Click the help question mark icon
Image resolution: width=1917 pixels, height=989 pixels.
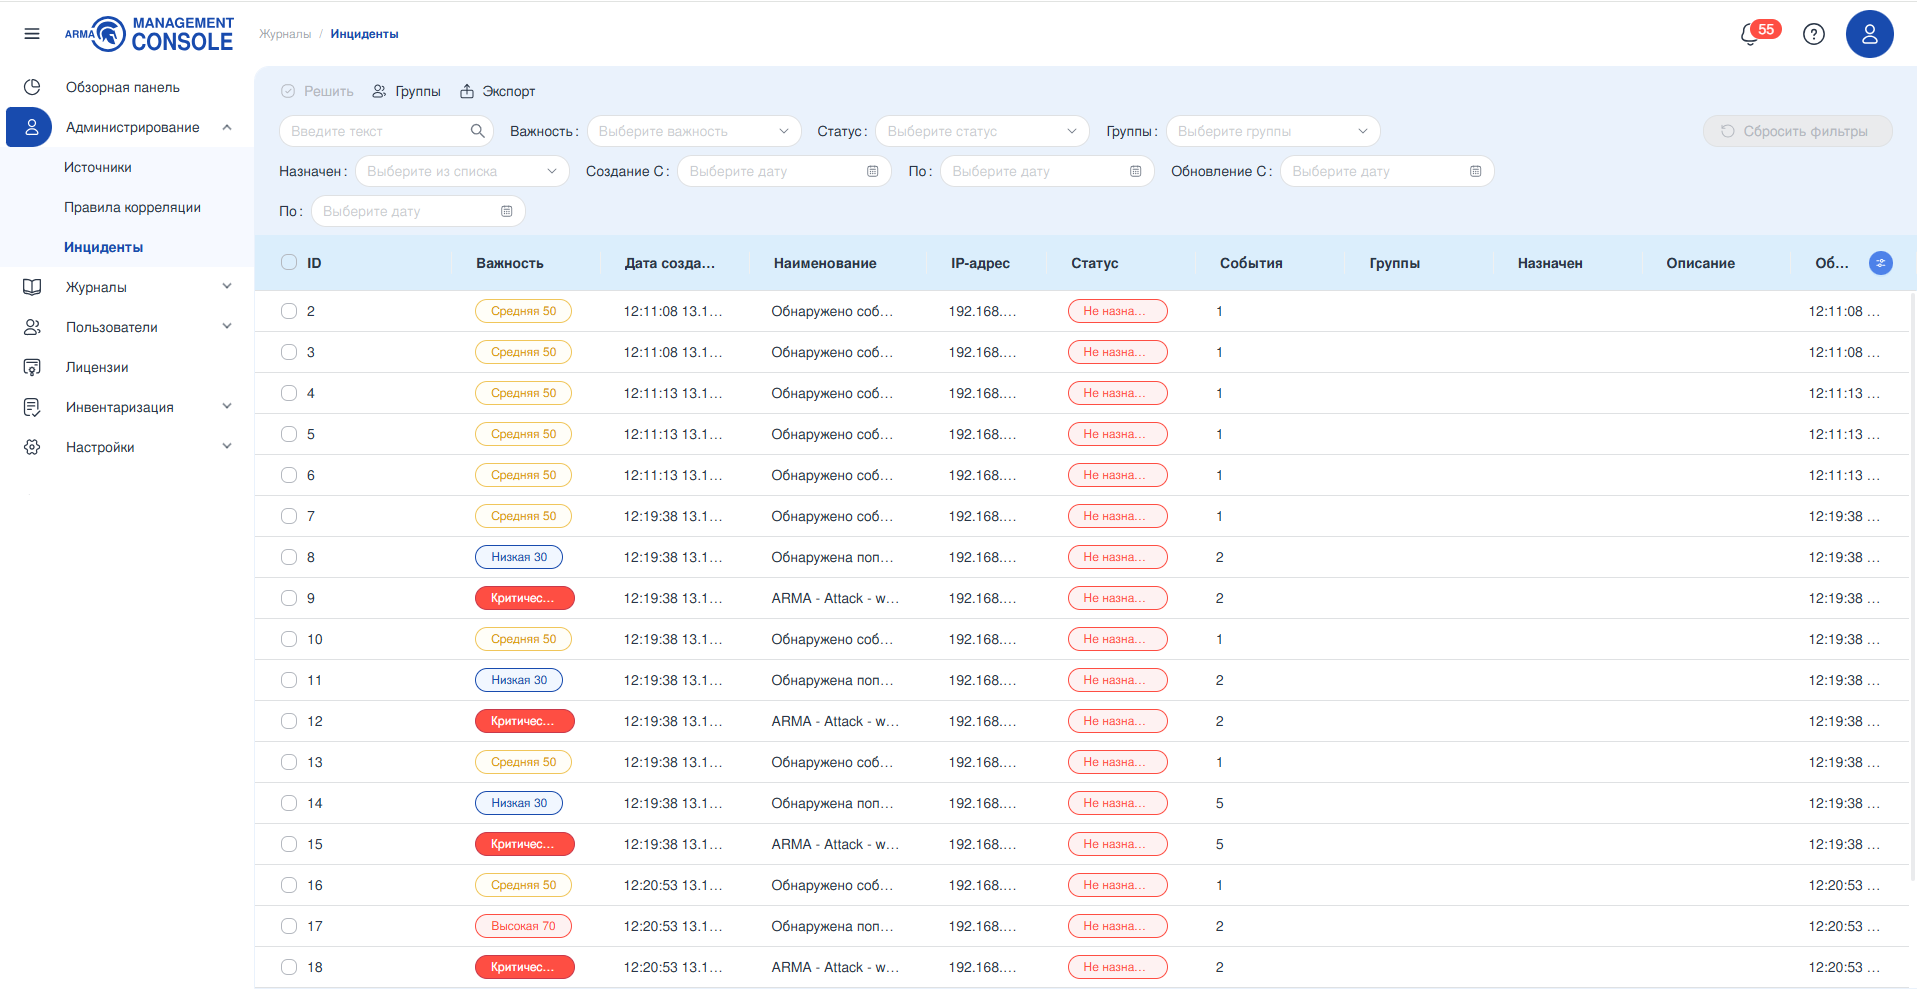1813,34
